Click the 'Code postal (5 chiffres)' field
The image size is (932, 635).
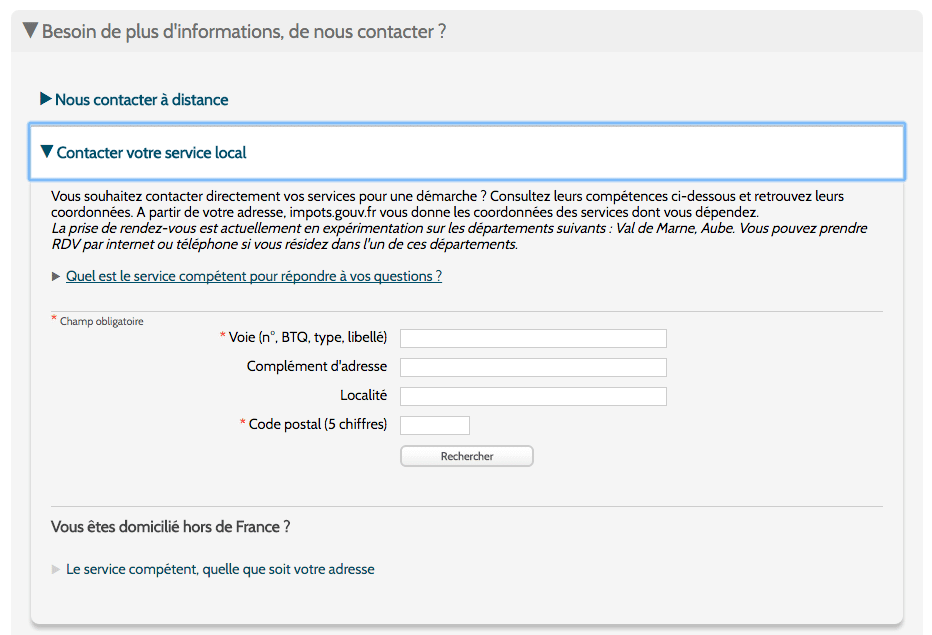434,426
